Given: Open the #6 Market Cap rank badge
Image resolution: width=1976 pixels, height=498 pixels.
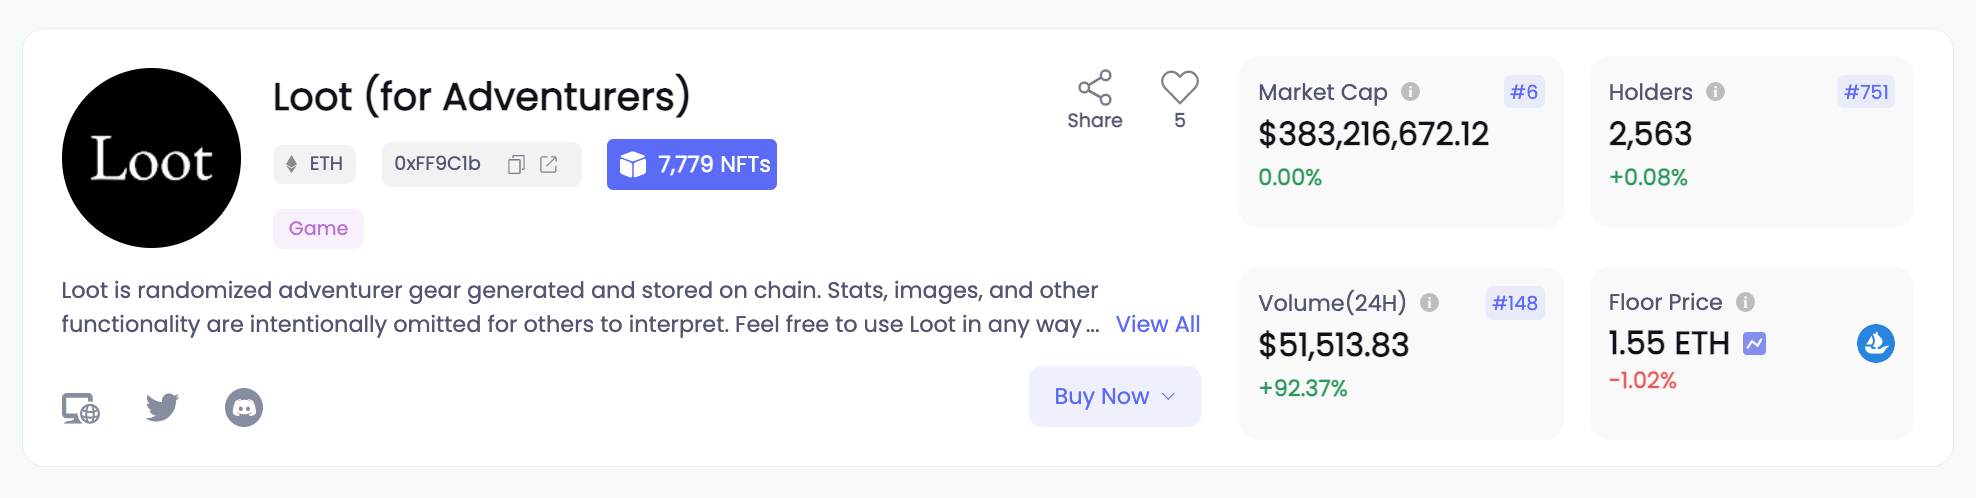Looking at the screenshot, I should 1524,92.
